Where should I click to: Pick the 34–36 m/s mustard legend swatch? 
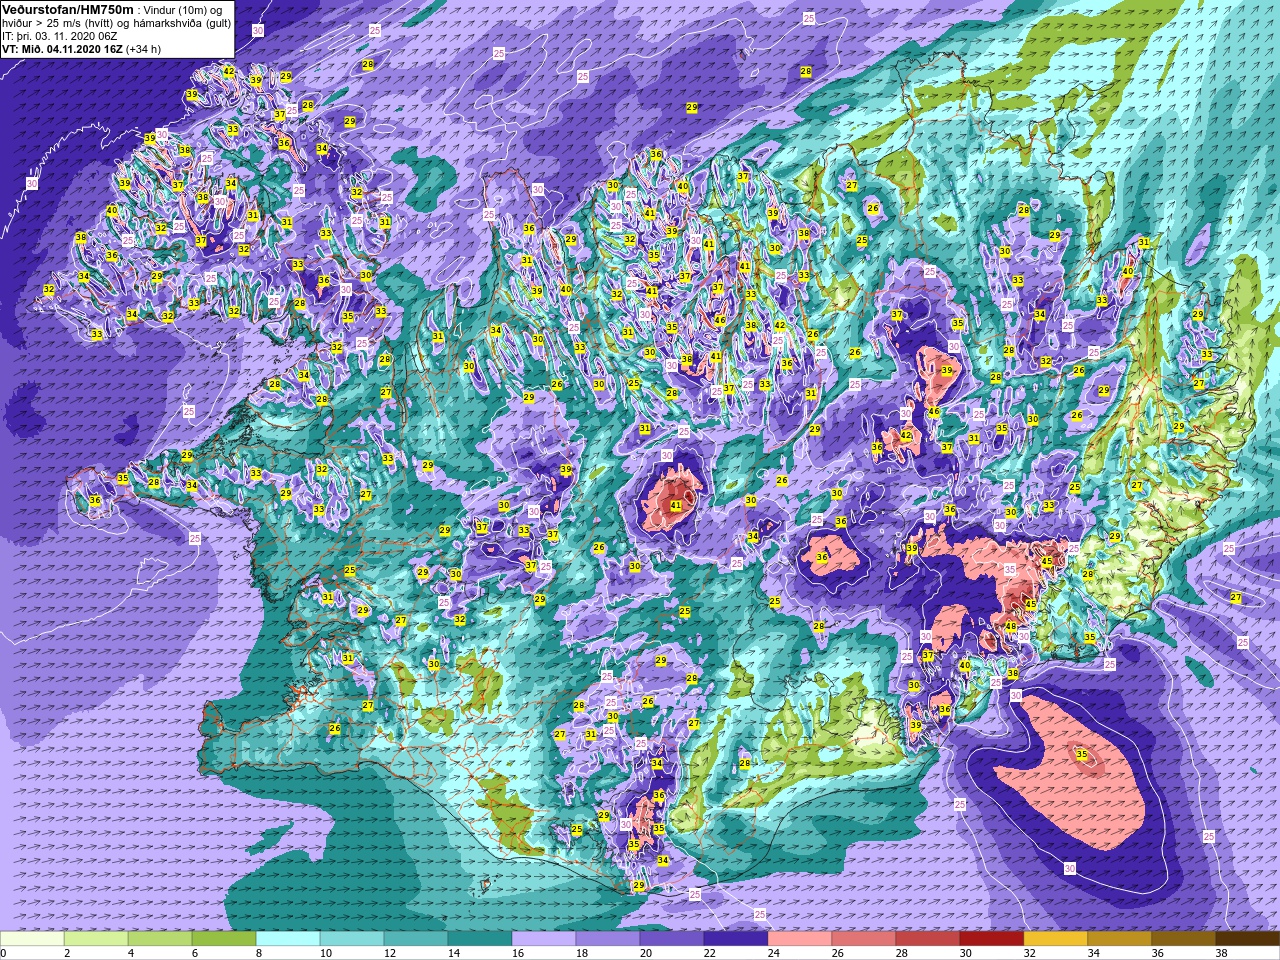pyautogui.click(x=1120, y=940)
